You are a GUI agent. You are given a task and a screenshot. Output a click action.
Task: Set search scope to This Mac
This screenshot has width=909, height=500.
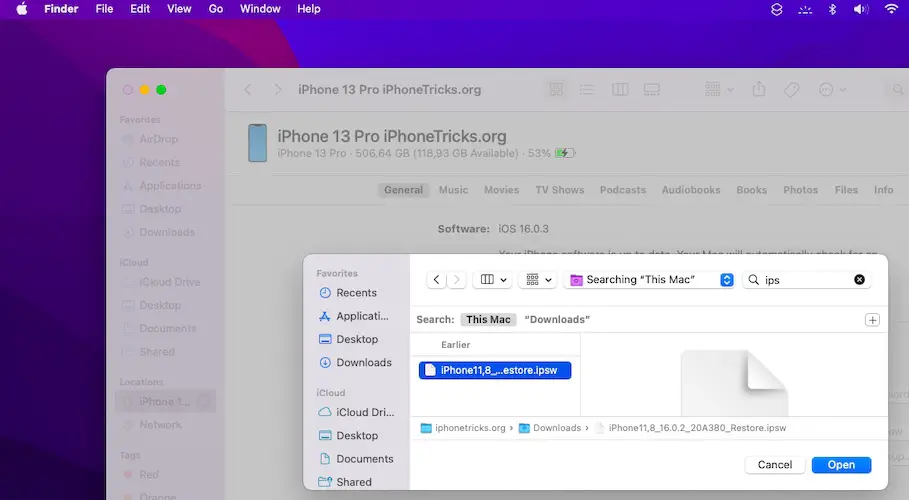click(x=489, y=320)
